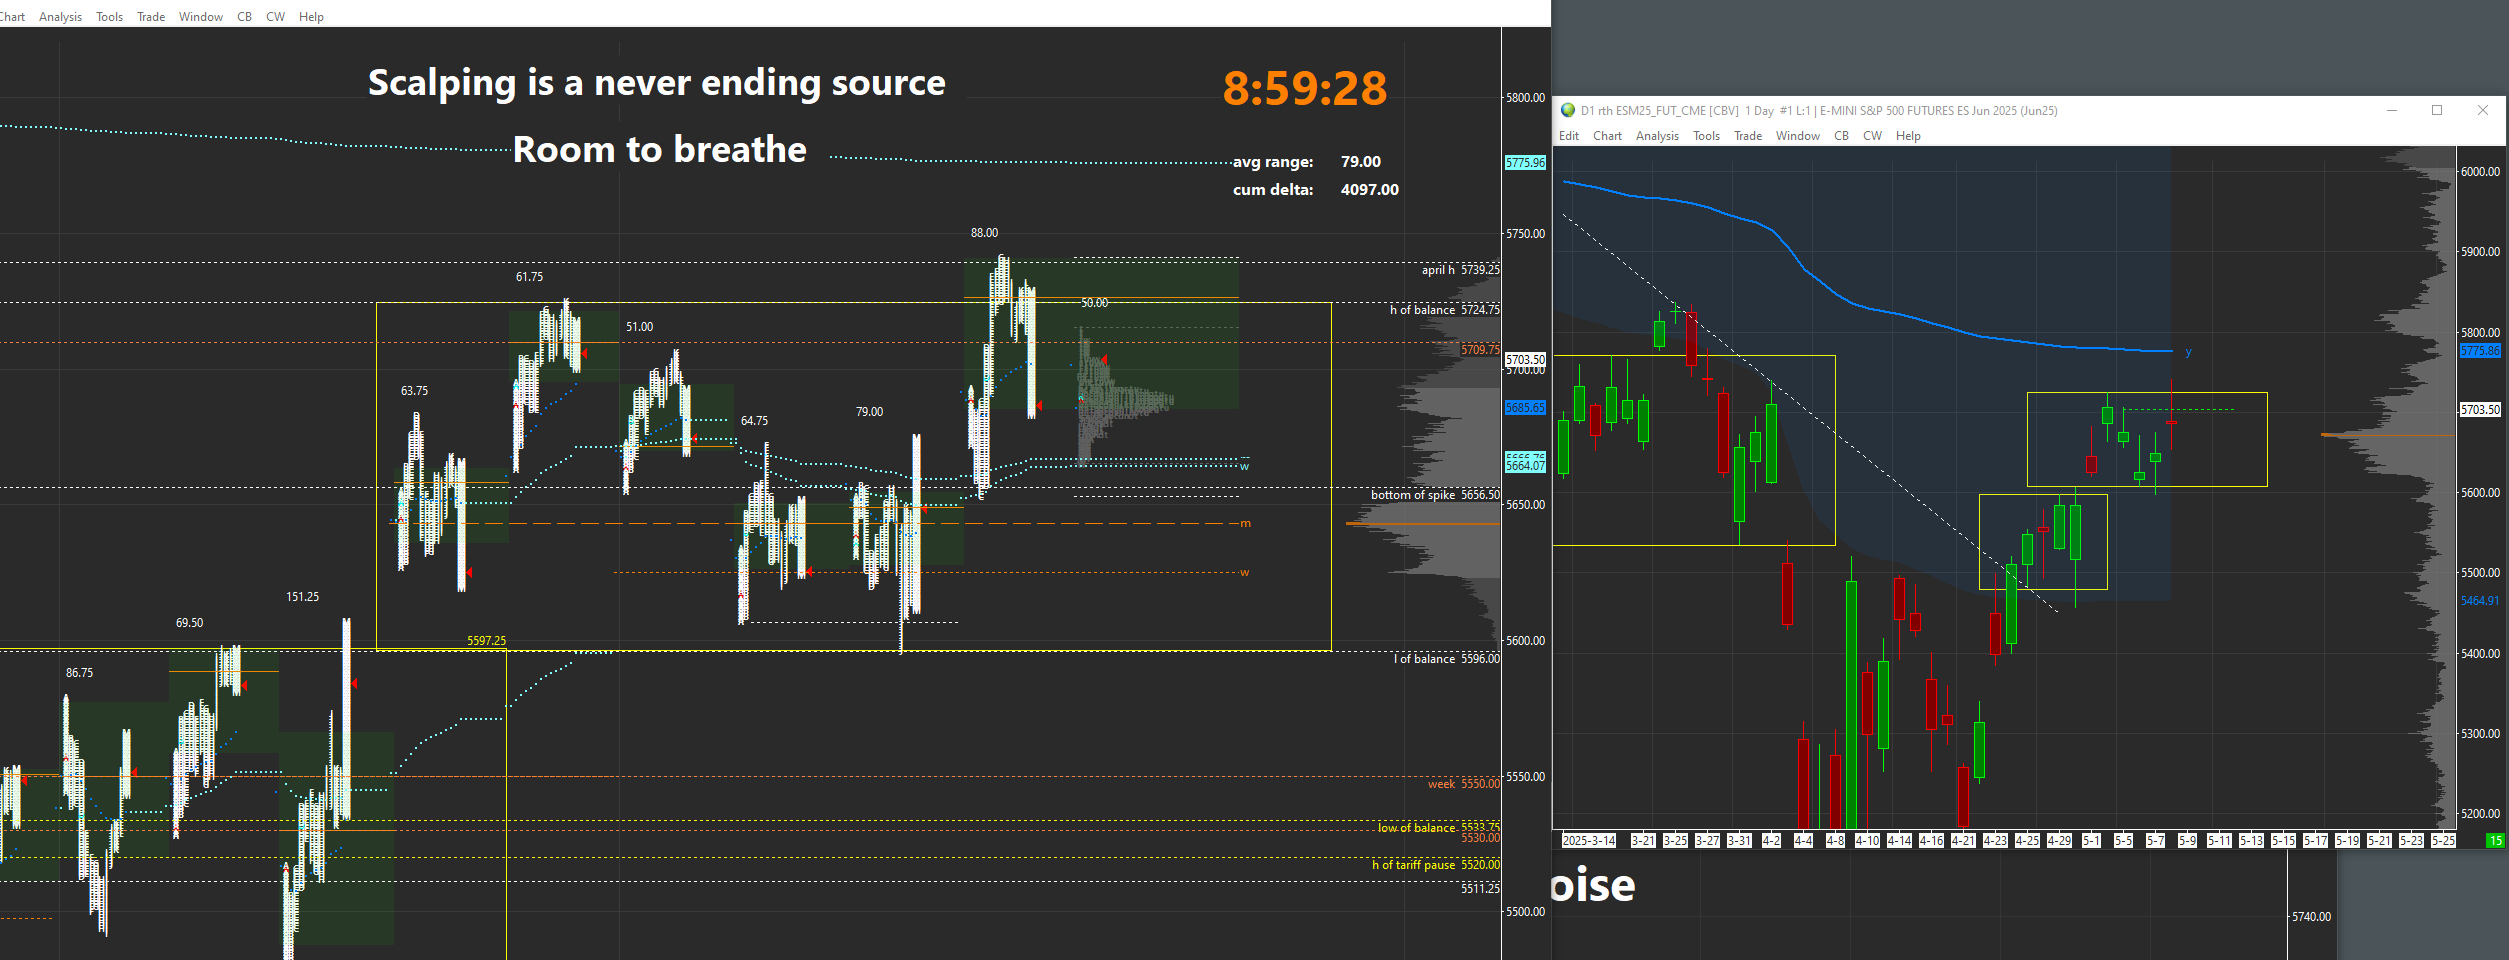This screenshot has width=2509, height=960.
Task: Open Trade menu in the main chart window
Action: [151, 17]
